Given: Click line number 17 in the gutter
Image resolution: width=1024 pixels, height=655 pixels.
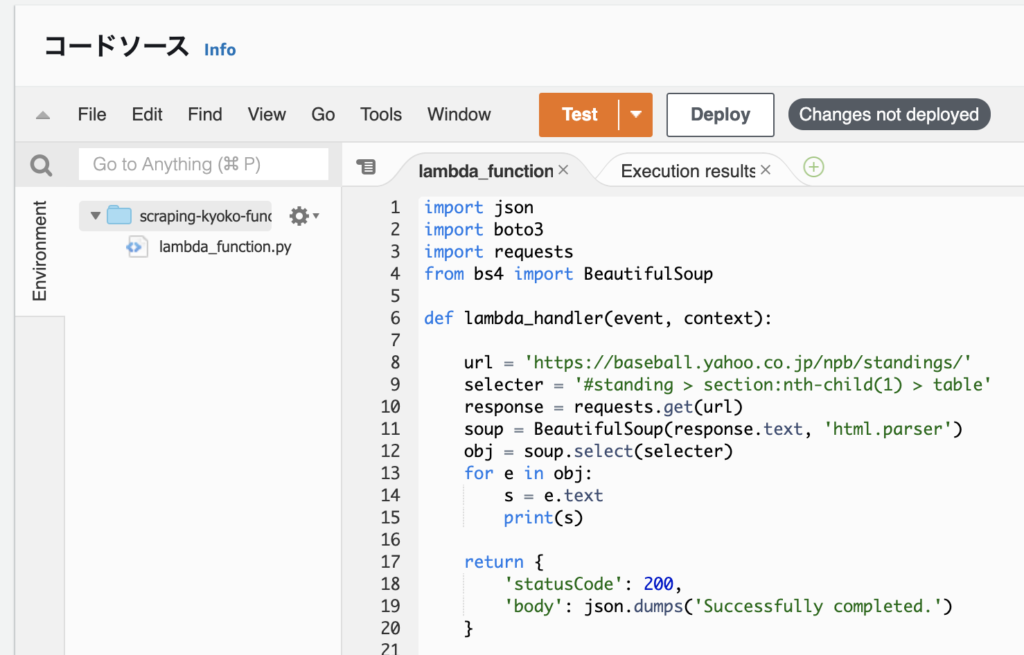Looking at the screenshot, I should coord(390,562).
